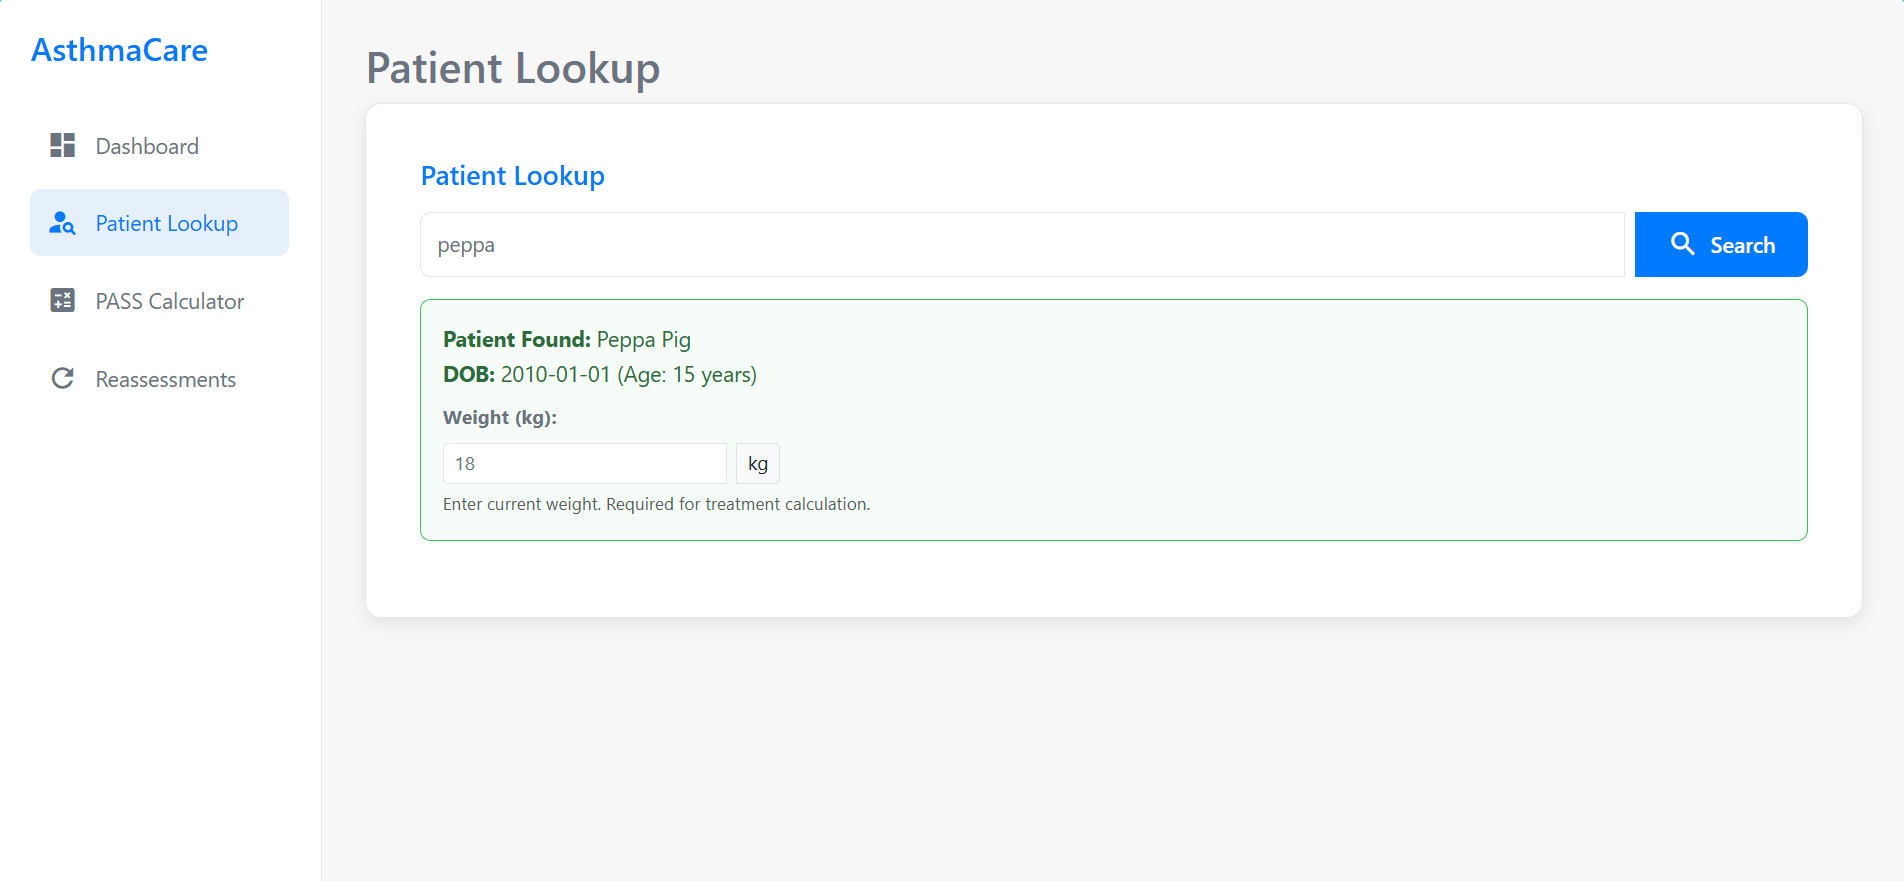Click the kg unit addon box
This screenshot has width=1904, height=881.
pos(758,464)
